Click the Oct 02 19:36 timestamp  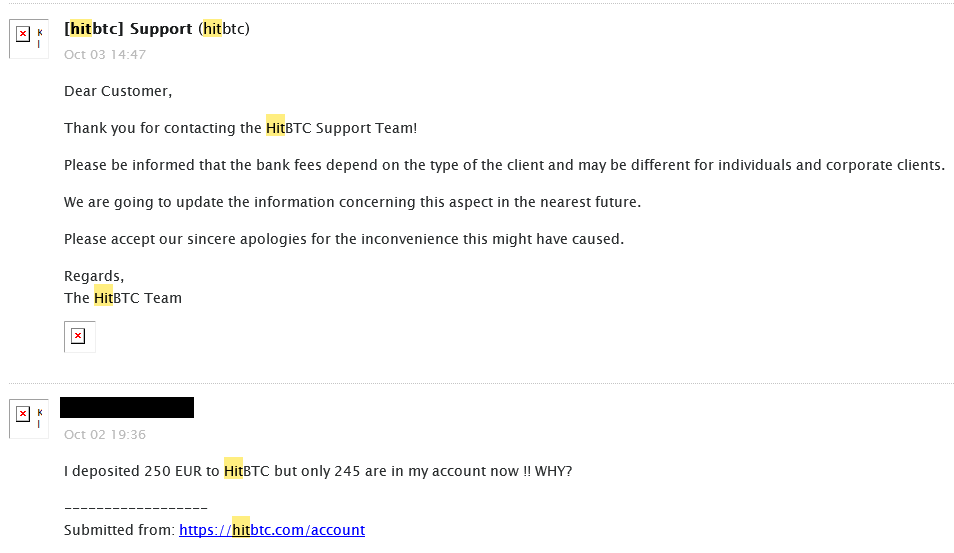point(105,435)
